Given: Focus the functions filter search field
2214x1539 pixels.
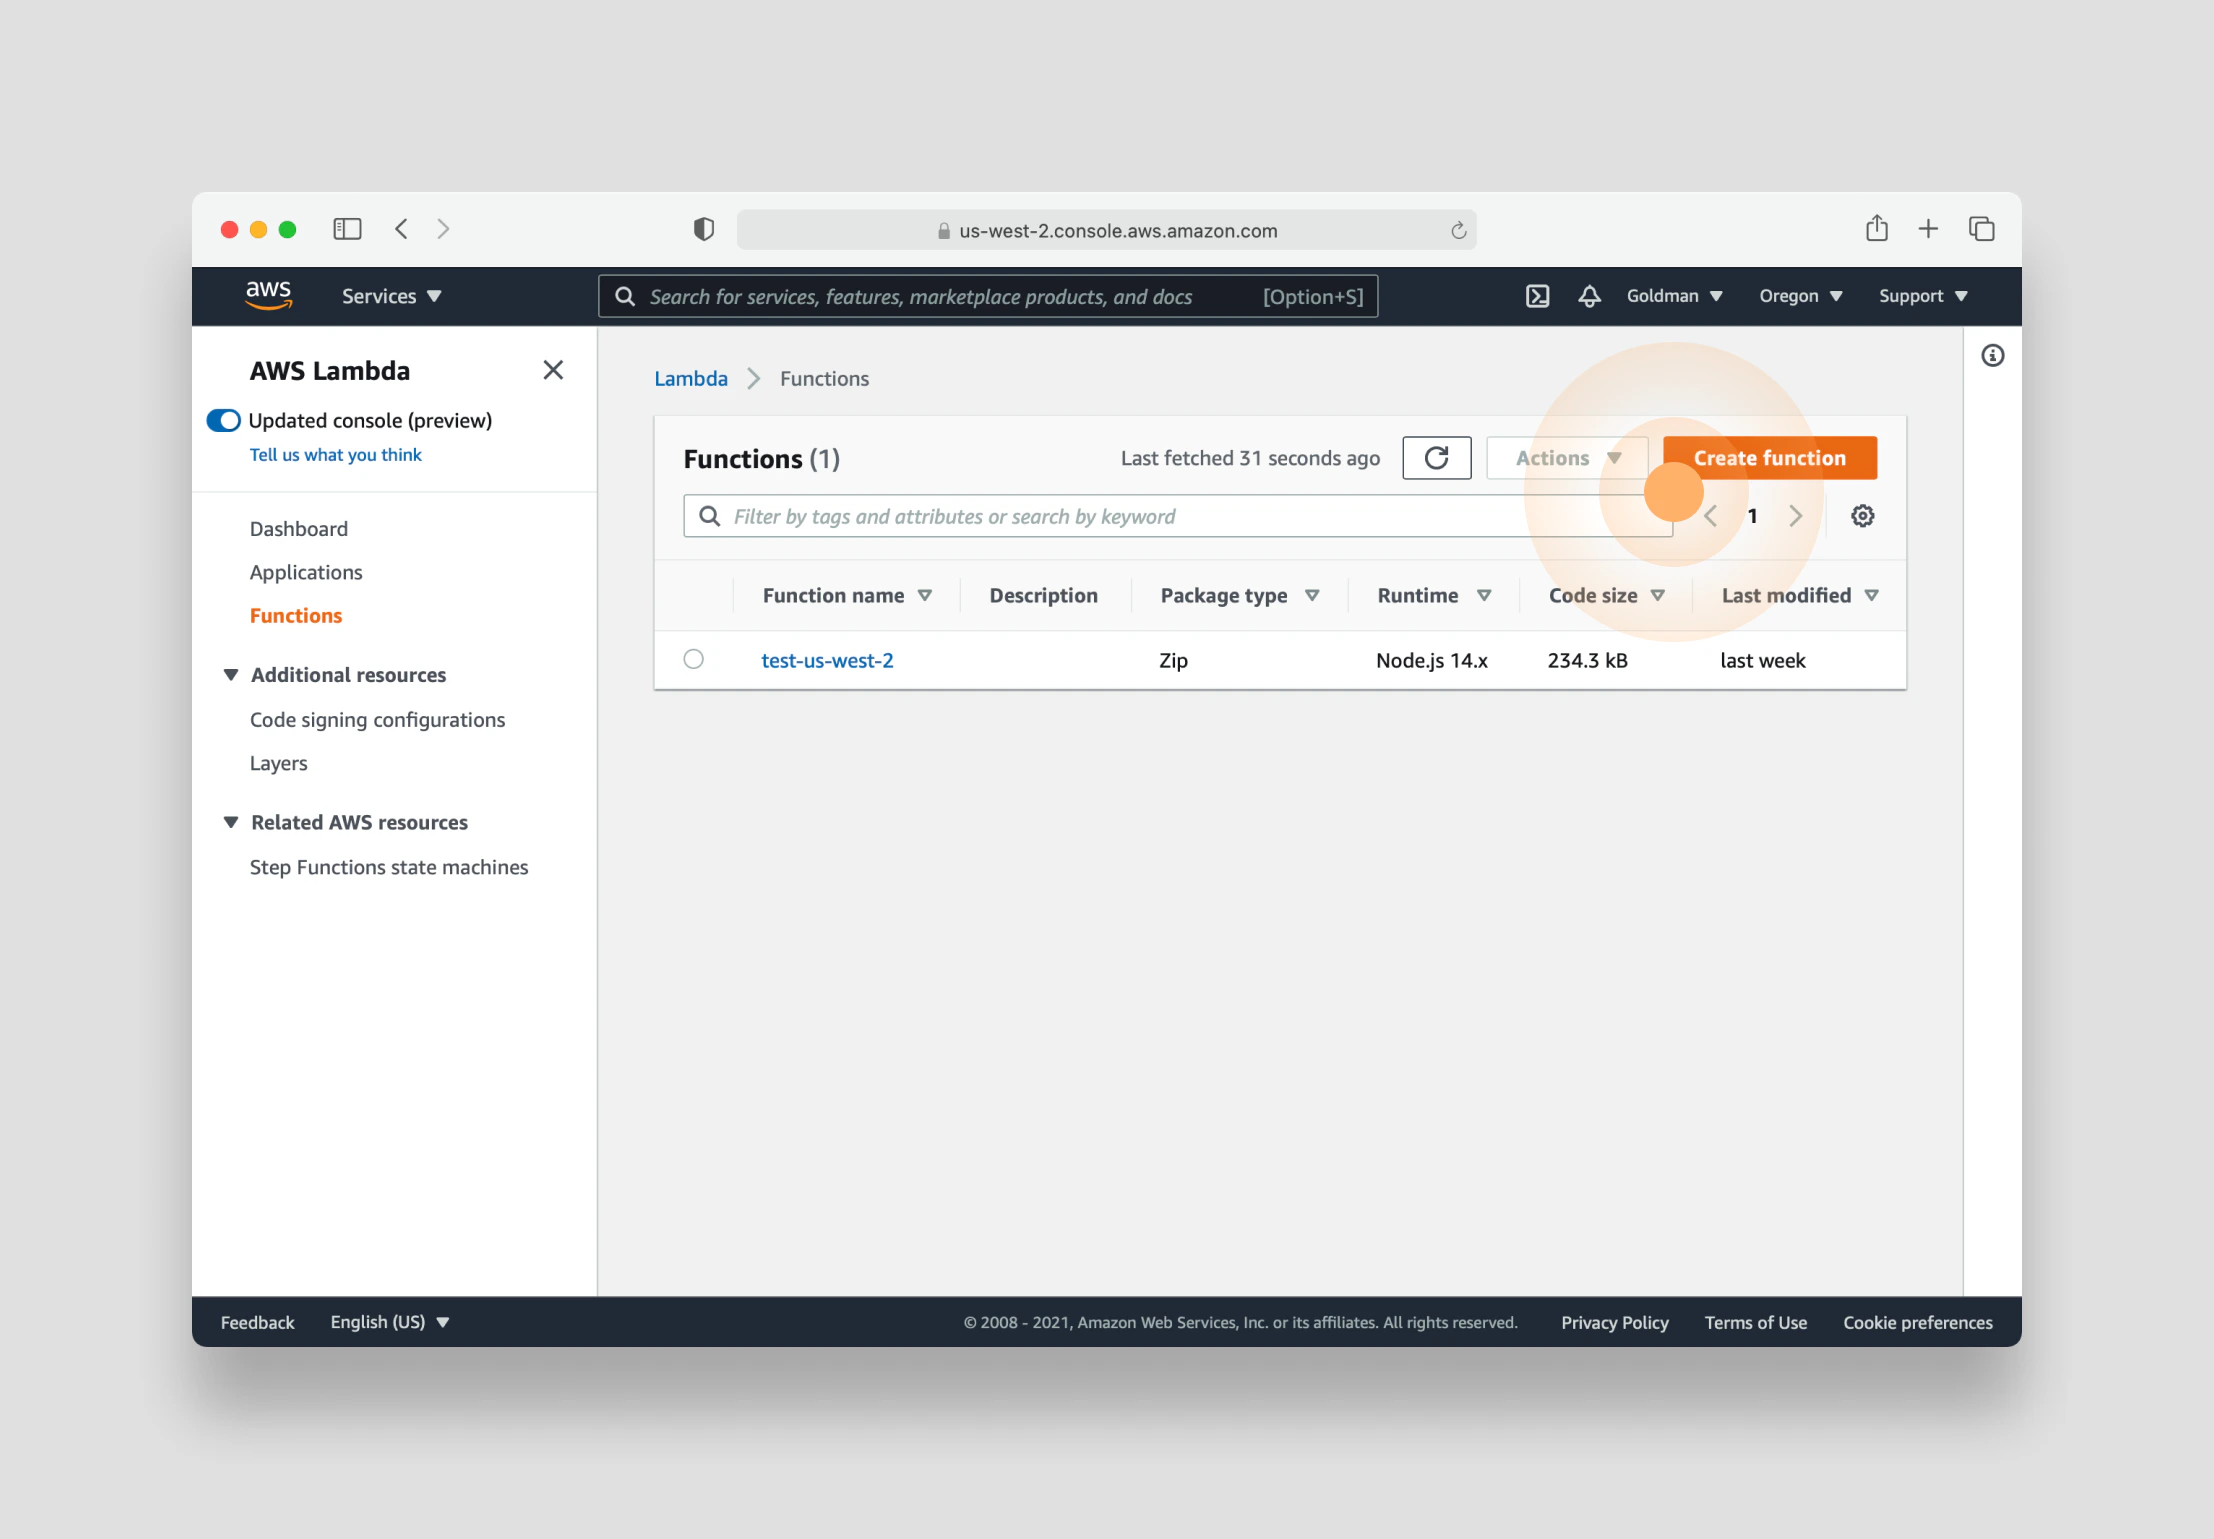Looking at the screenshot, I should click(x=1178, y=516).
